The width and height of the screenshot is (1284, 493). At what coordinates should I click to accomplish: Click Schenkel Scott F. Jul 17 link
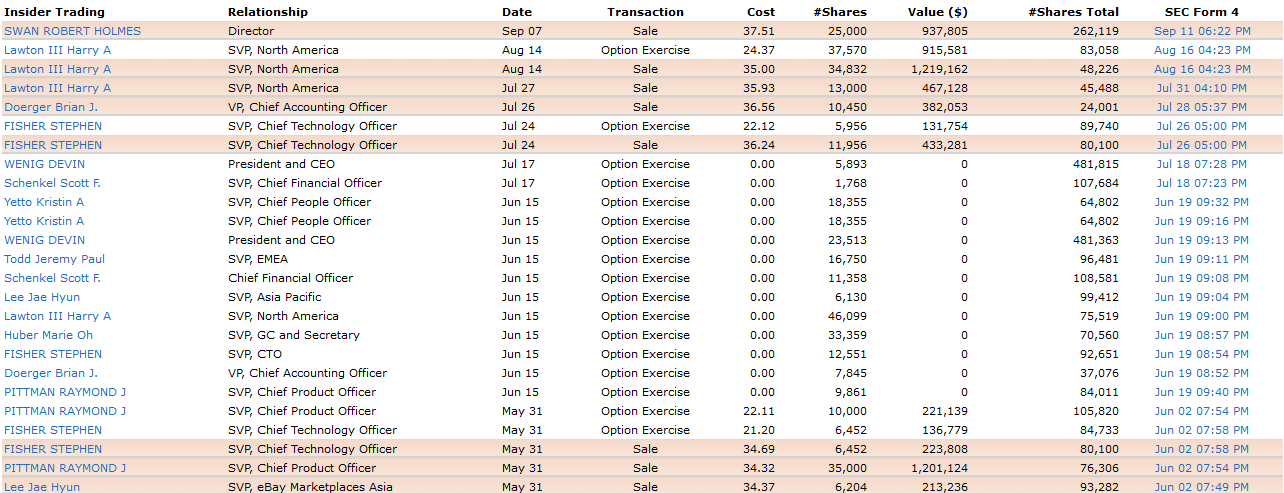[52, 183]
